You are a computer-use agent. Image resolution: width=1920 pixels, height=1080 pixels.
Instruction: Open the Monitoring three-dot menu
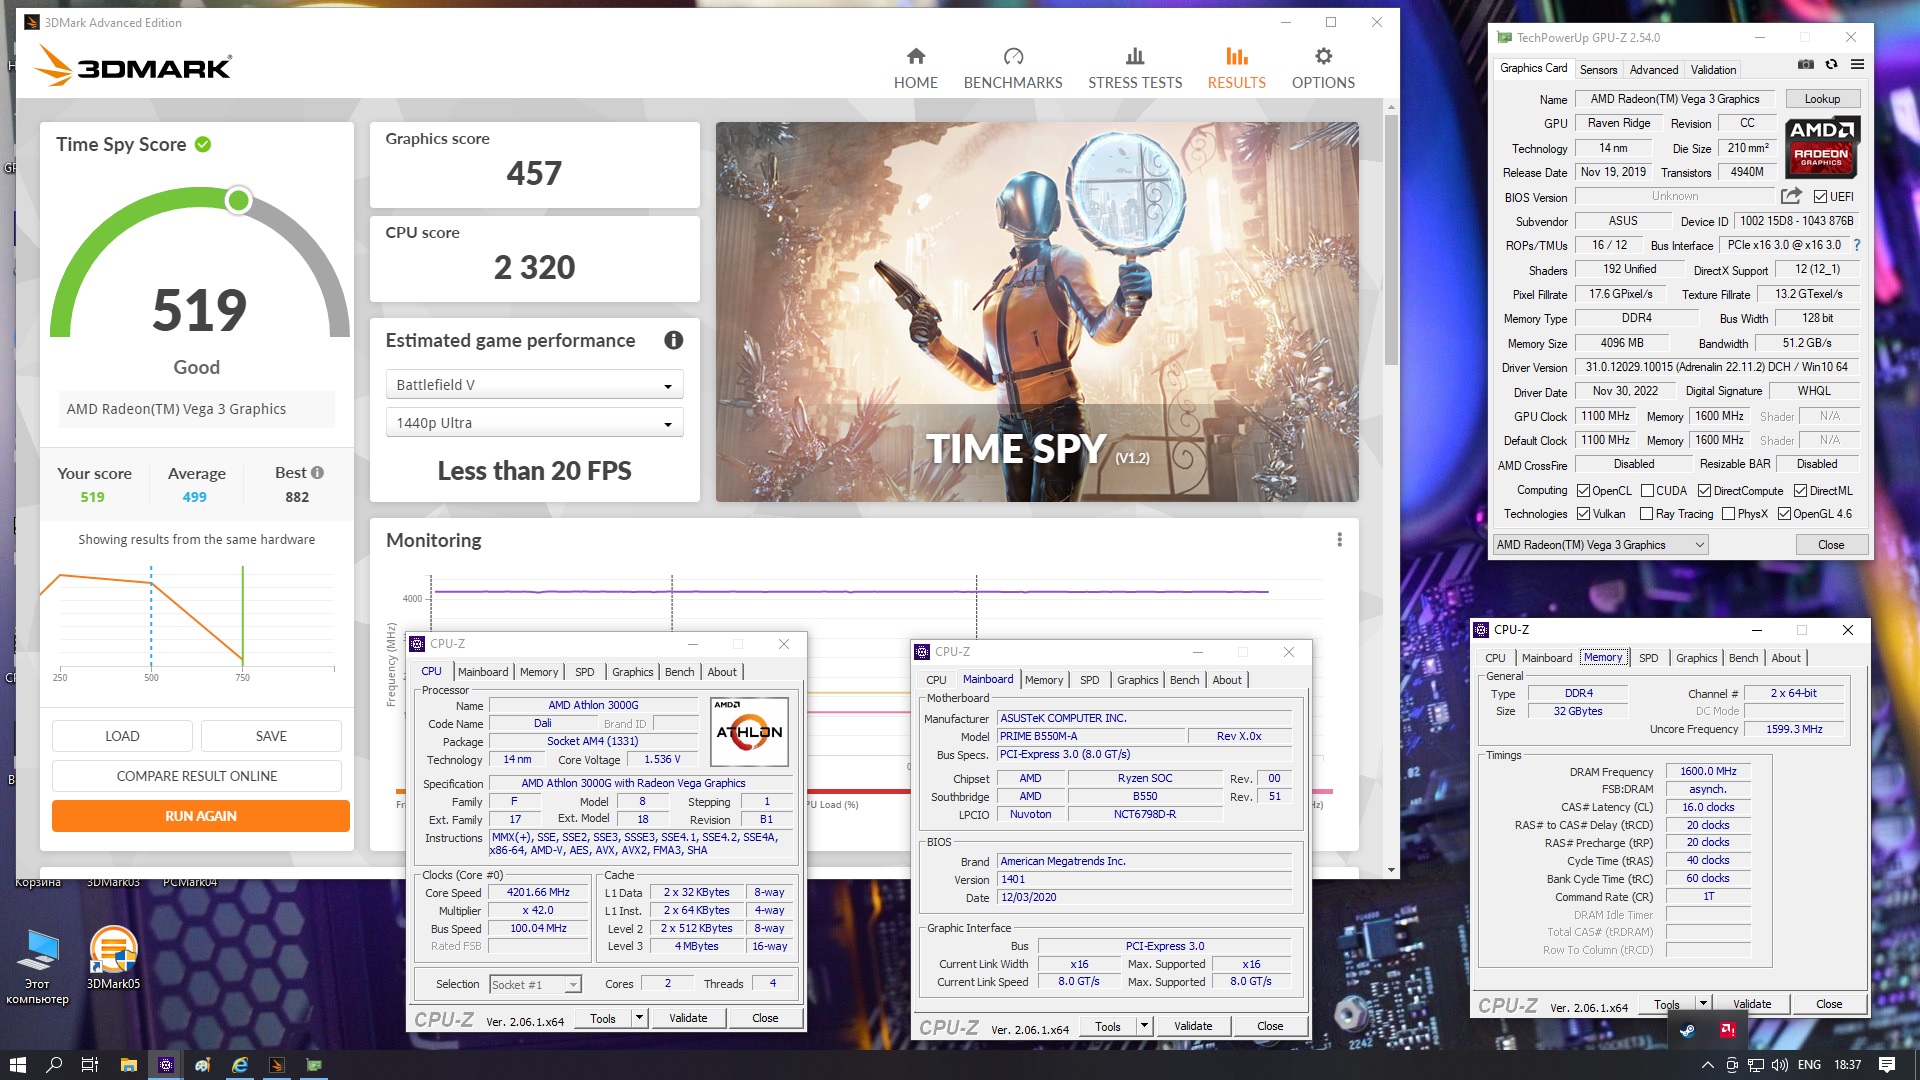tap(1339, 540)
